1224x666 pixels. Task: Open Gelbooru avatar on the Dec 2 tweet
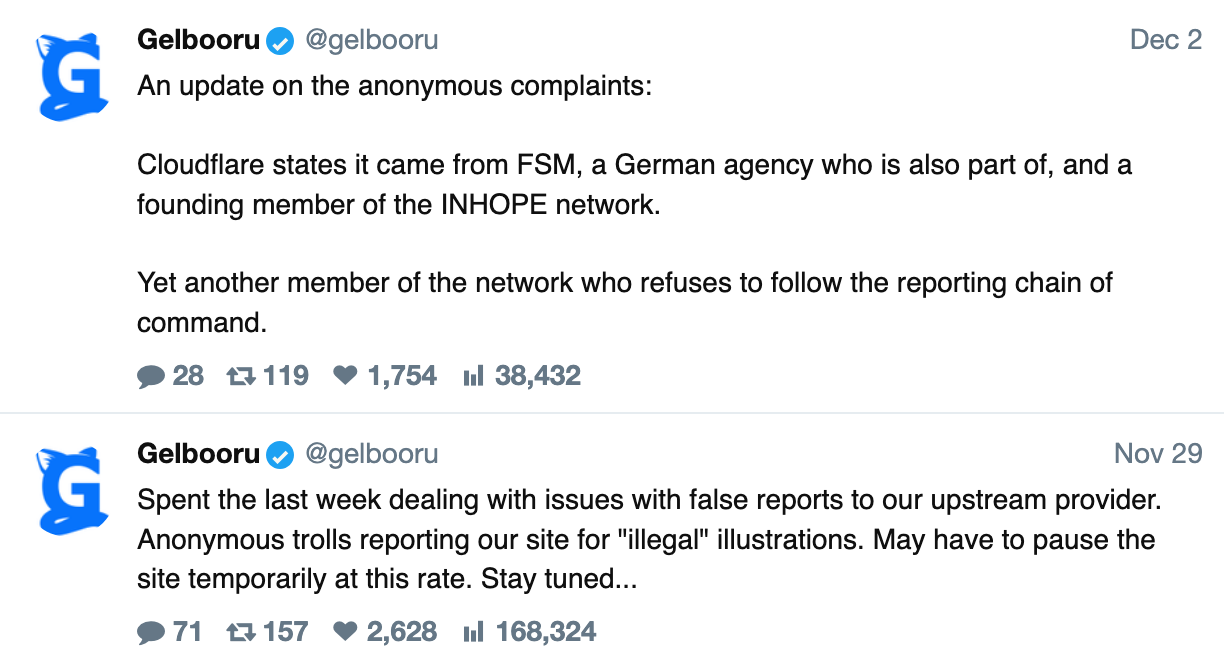[72, 76]
